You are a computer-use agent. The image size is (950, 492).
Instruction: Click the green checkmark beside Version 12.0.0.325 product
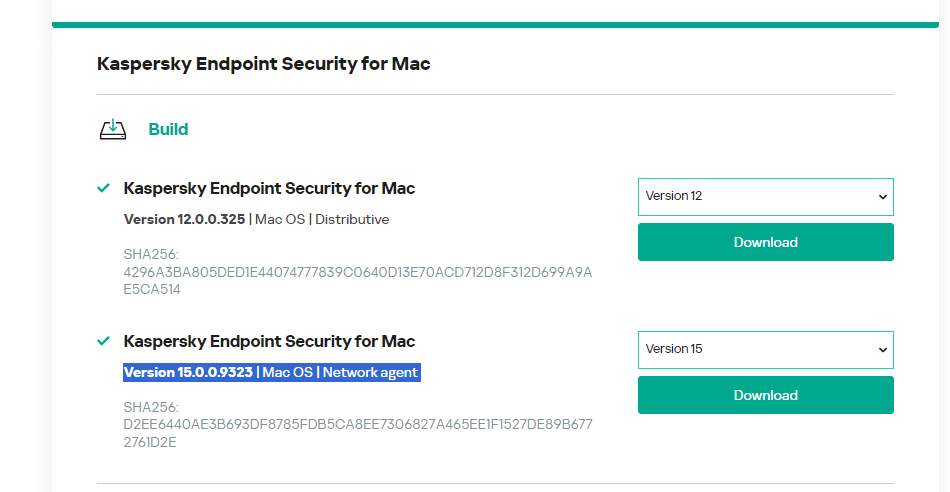tap(103, 188)
